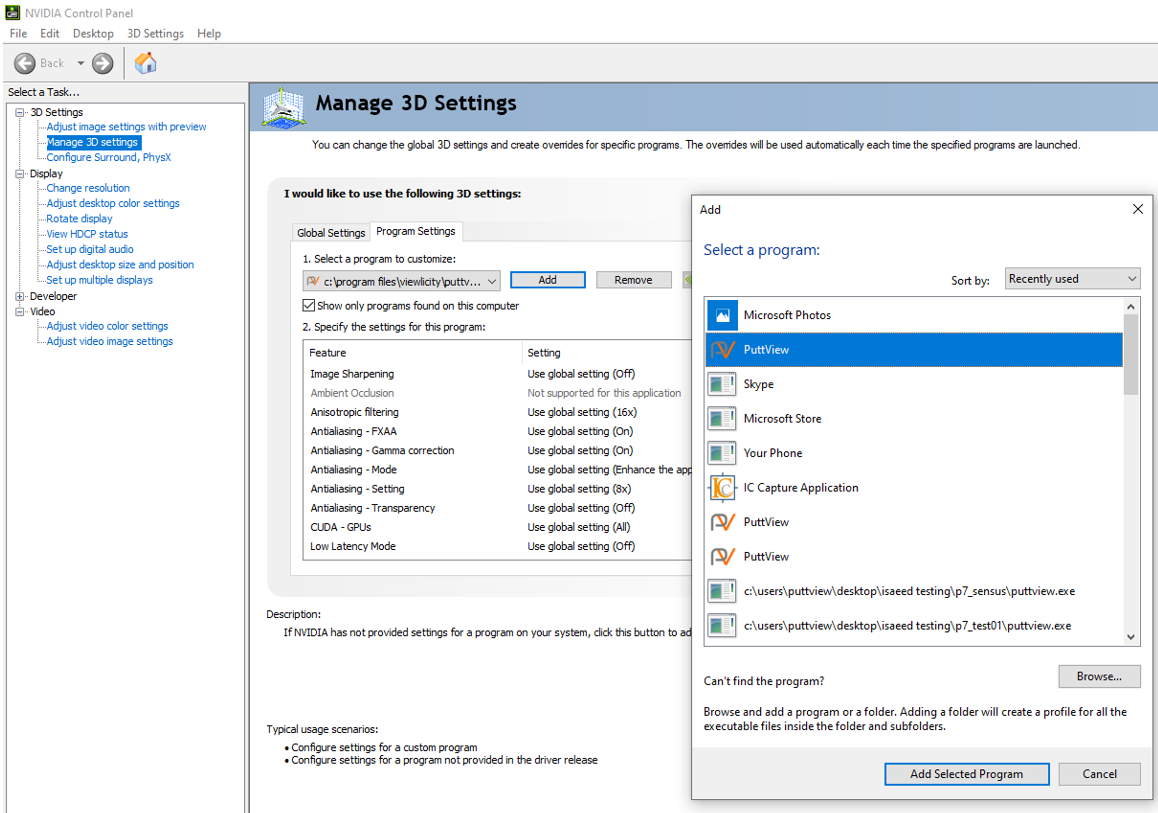Click the Back arrow toolbar icon
Viewport: 1158px width, 813px height.
pyautogui.click(x=24, y=64)
